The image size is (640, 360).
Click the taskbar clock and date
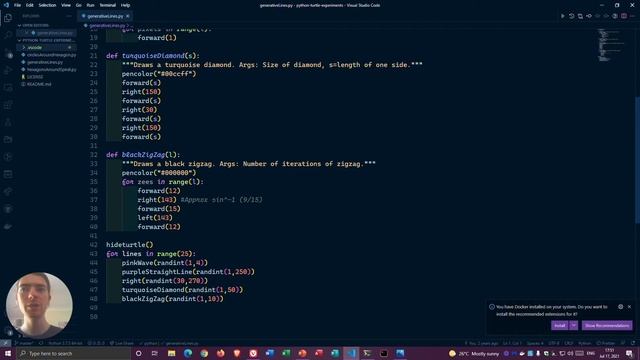click(609, 353)
